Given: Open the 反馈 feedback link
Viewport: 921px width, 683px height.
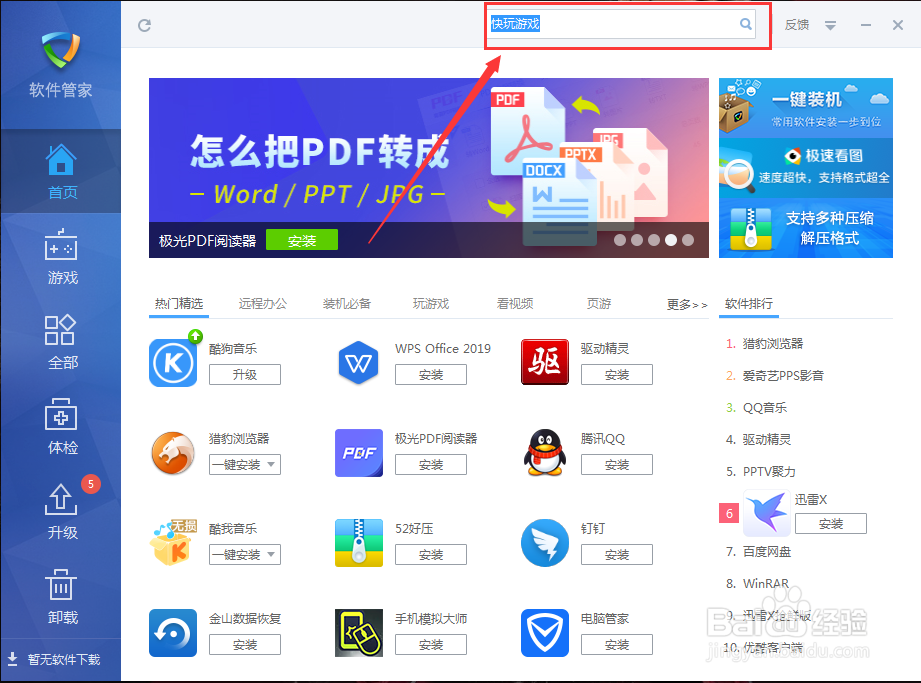Looking at the screenshot, I should (x=797, y=25).
